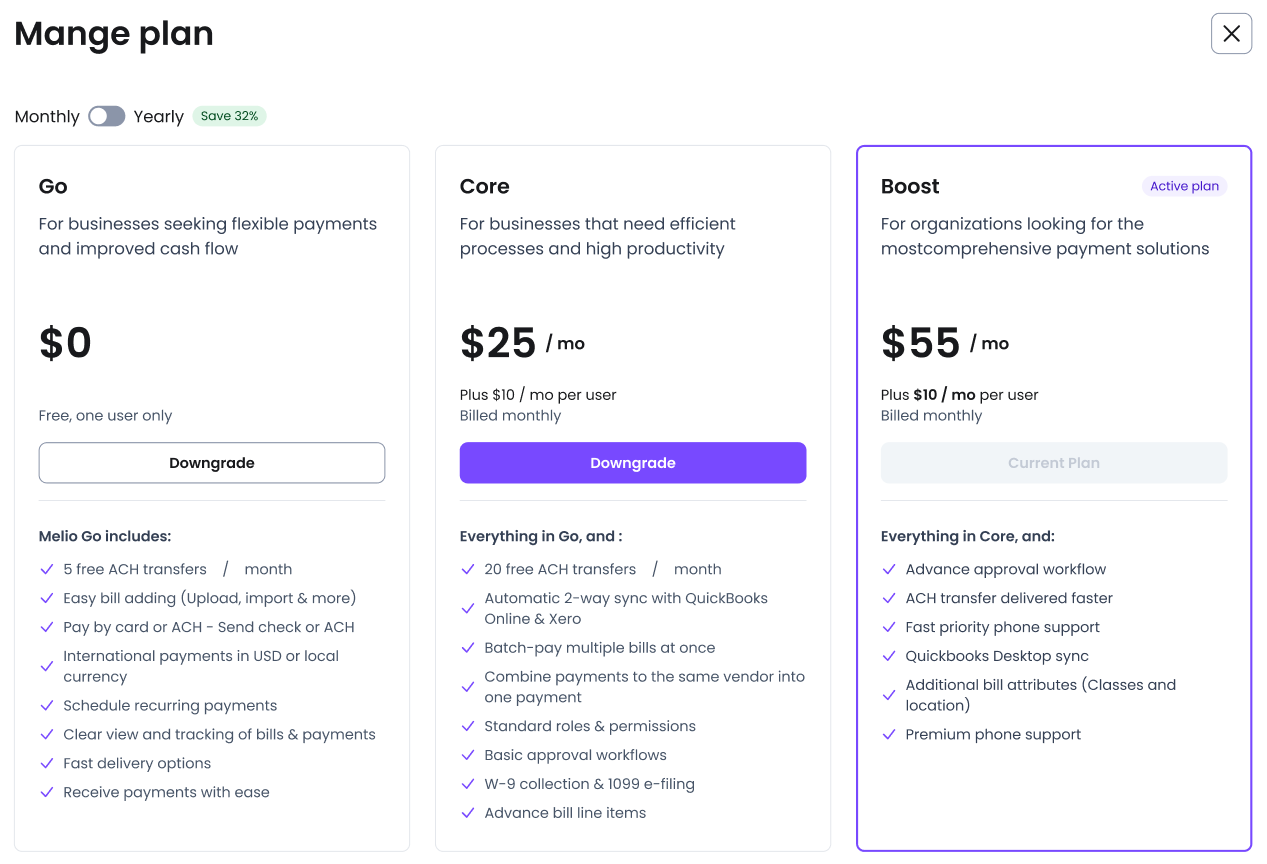The width and height of the screenshot is (1267, 864).
Task: Click the Monthly billing label
Action: (x=47, y=116)
